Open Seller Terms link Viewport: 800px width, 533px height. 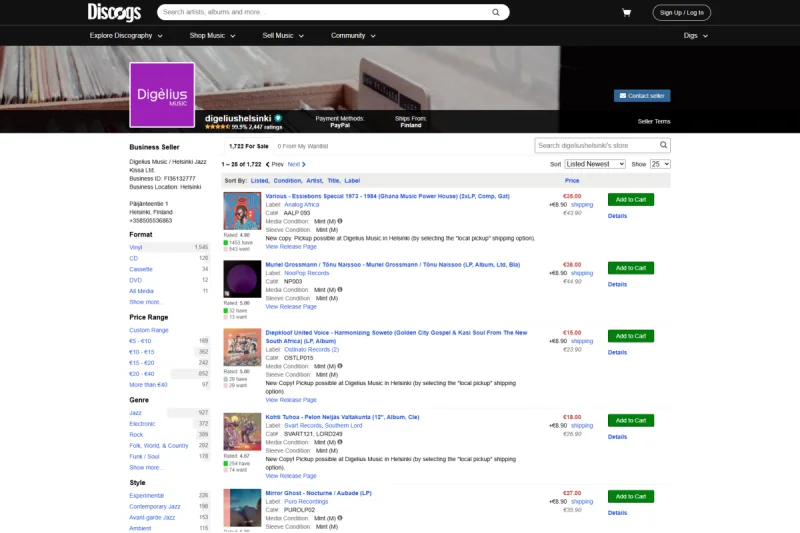click(x=654, y=121)
